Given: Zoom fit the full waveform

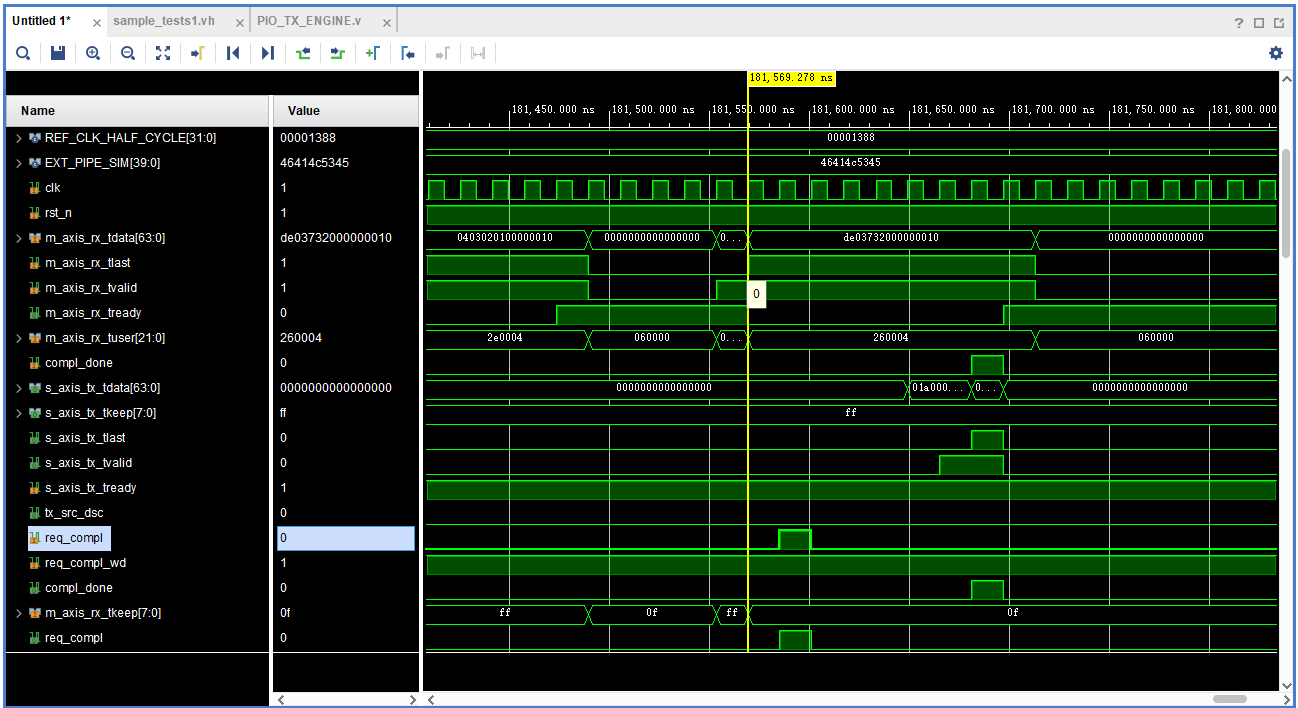Looking at the screenshot, I should [163, 53].
